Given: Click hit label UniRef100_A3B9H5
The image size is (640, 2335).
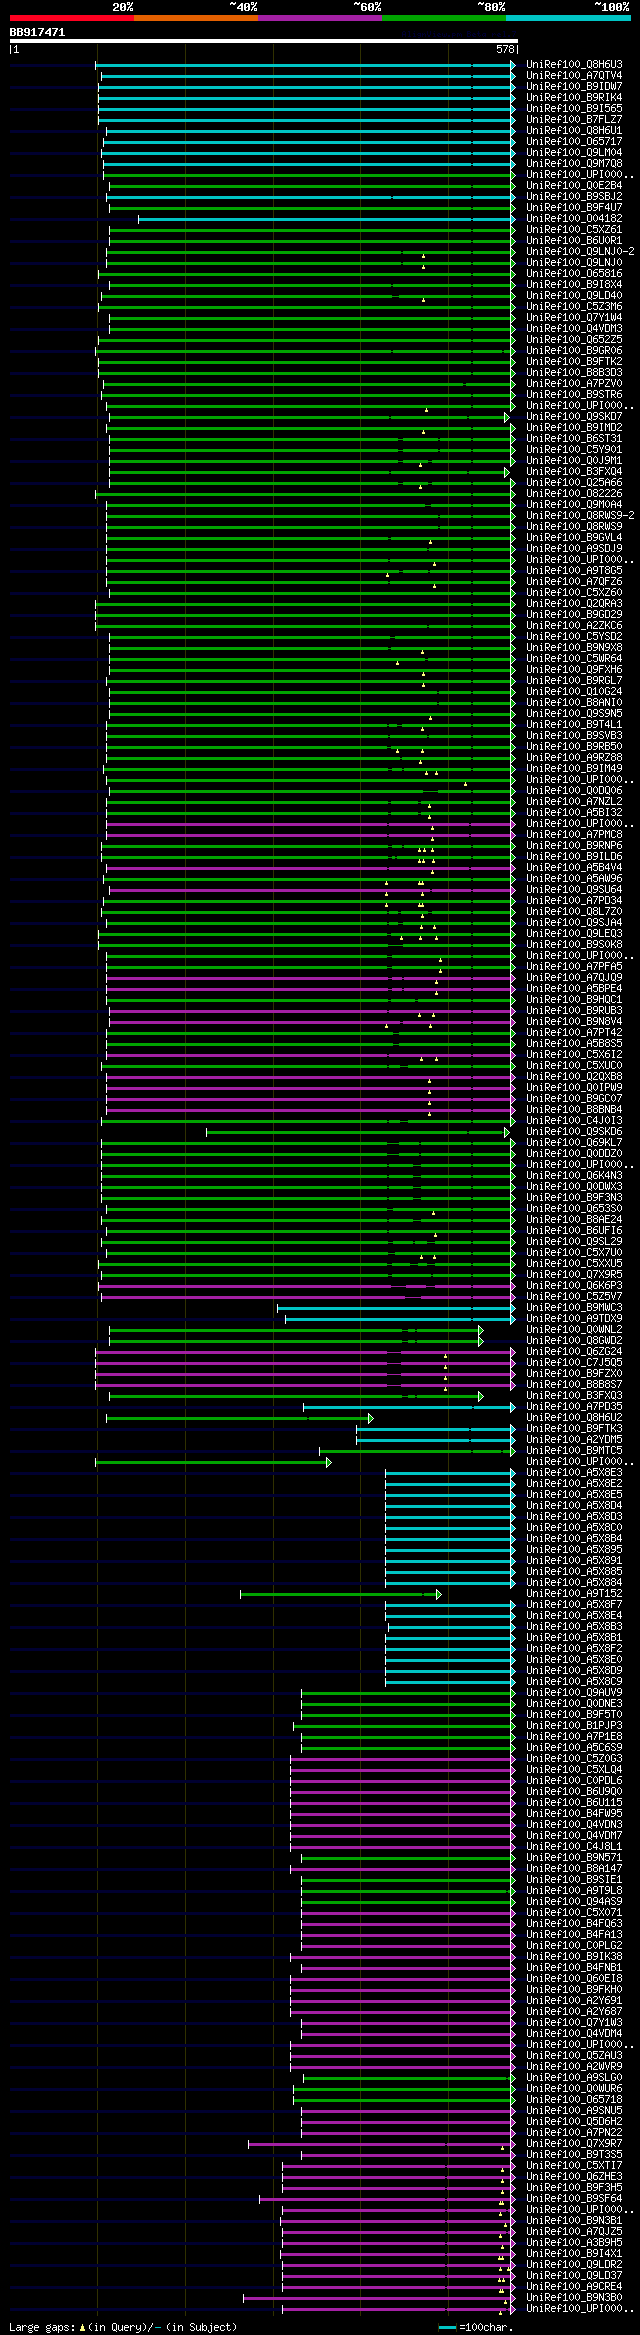Looking at the screenshot, I should 574,2242.
